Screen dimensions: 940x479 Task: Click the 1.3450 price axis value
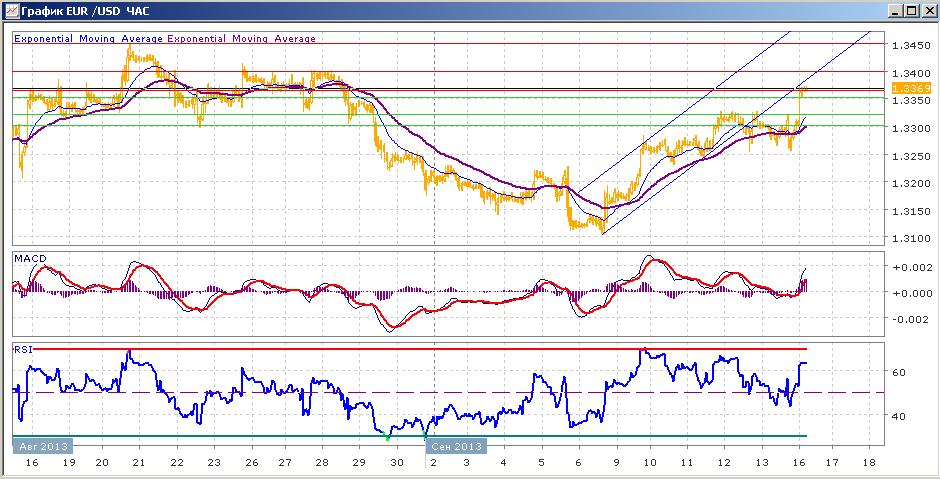[911, 45]
